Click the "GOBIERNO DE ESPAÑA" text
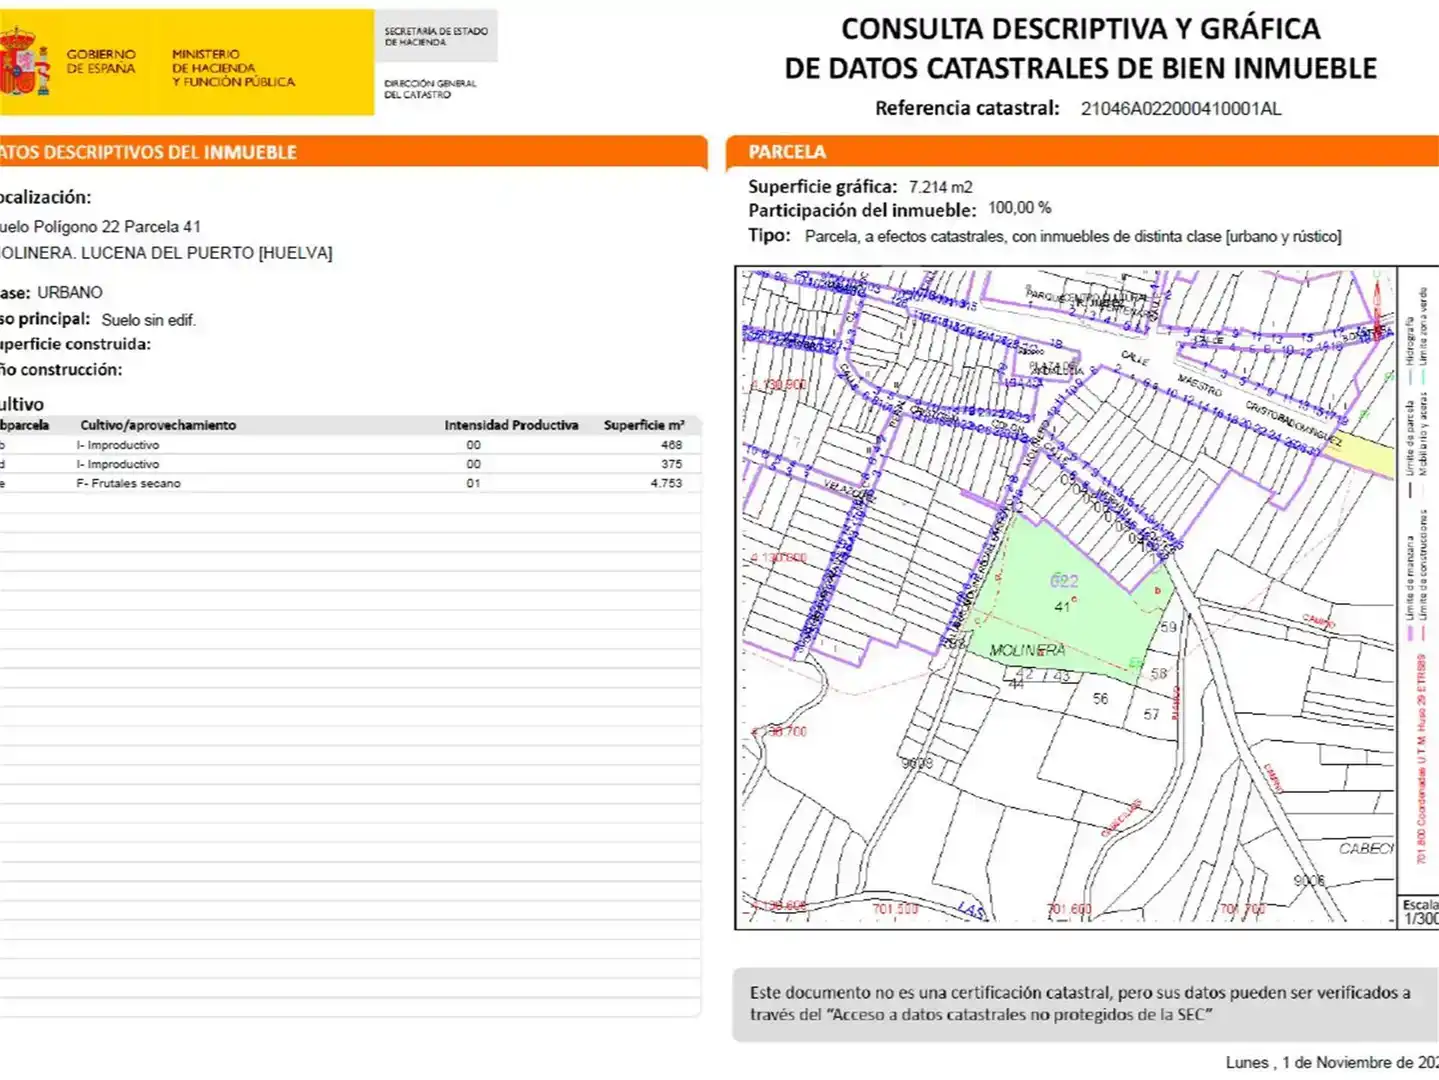1439x1080 pixels. point(101,61)
